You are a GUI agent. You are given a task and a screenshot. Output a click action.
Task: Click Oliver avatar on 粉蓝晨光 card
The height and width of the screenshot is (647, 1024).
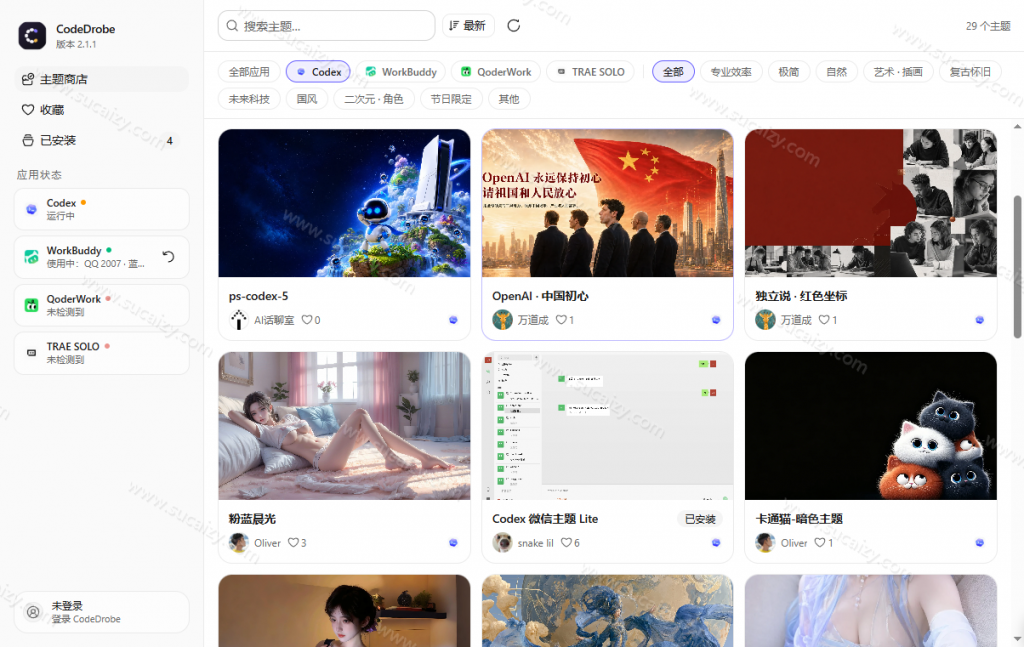239,543
